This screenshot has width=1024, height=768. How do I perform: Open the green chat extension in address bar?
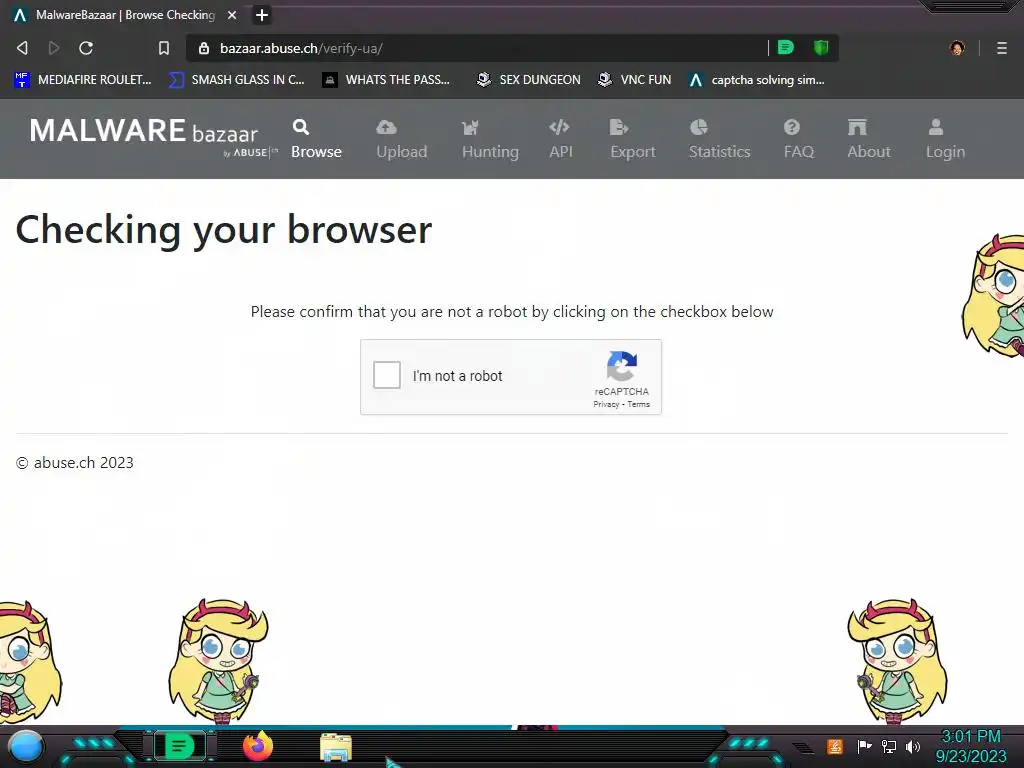pos(786,48)
